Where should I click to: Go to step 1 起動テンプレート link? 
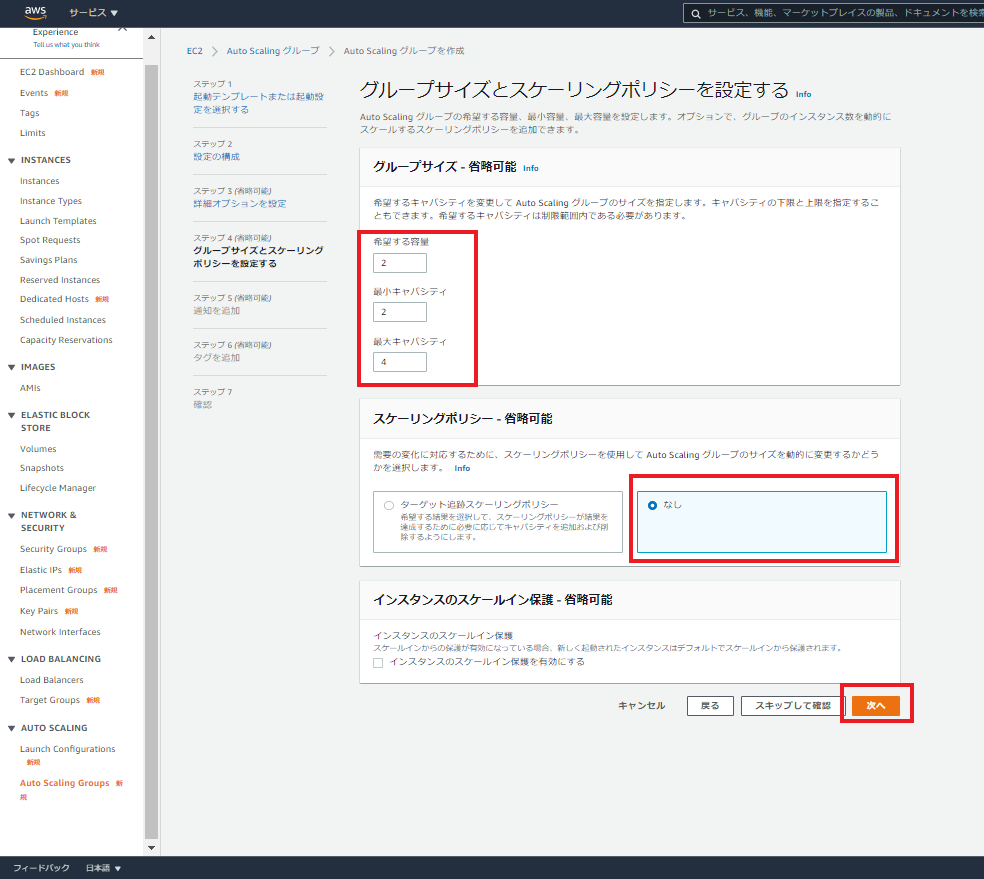pyautogui.click(x=258, y=103)
